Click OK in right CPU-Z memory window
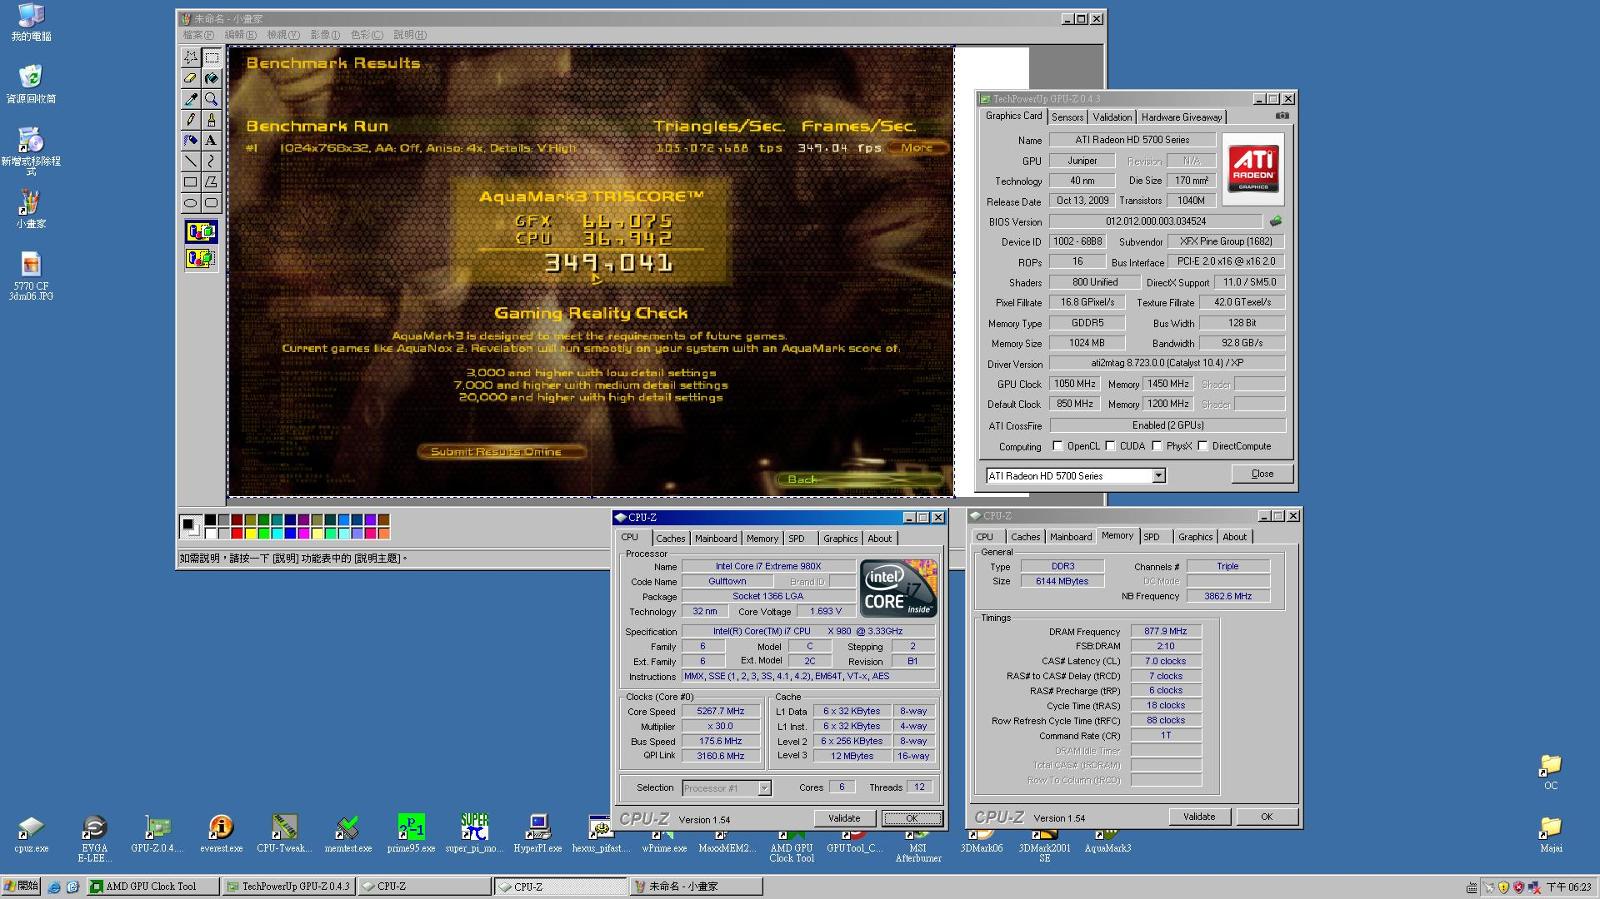 click(1266, 817)
